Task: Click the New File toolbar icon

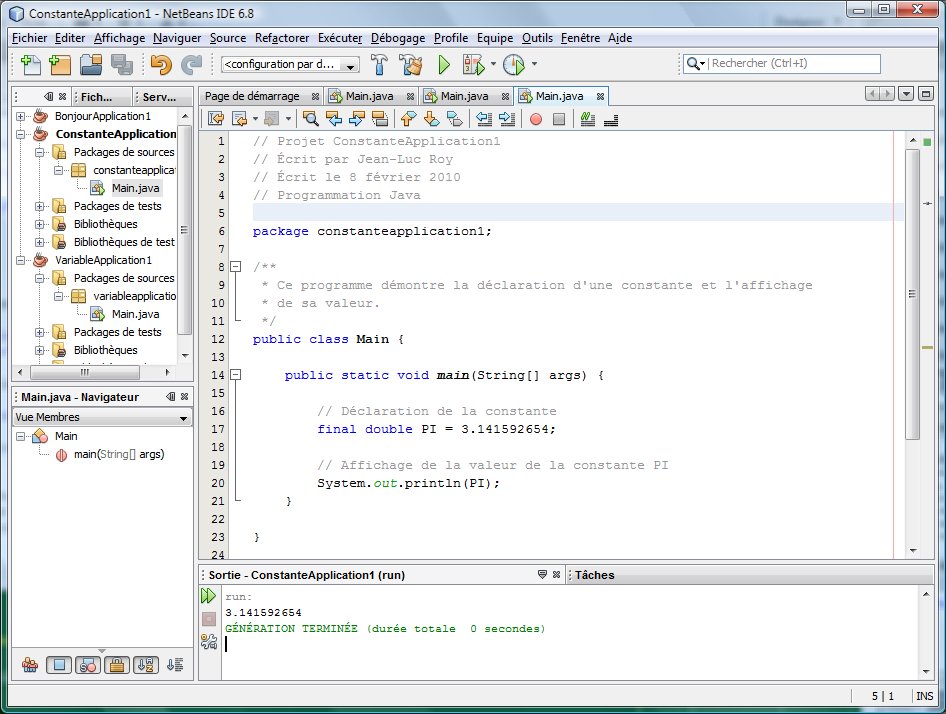Action: 30,64
